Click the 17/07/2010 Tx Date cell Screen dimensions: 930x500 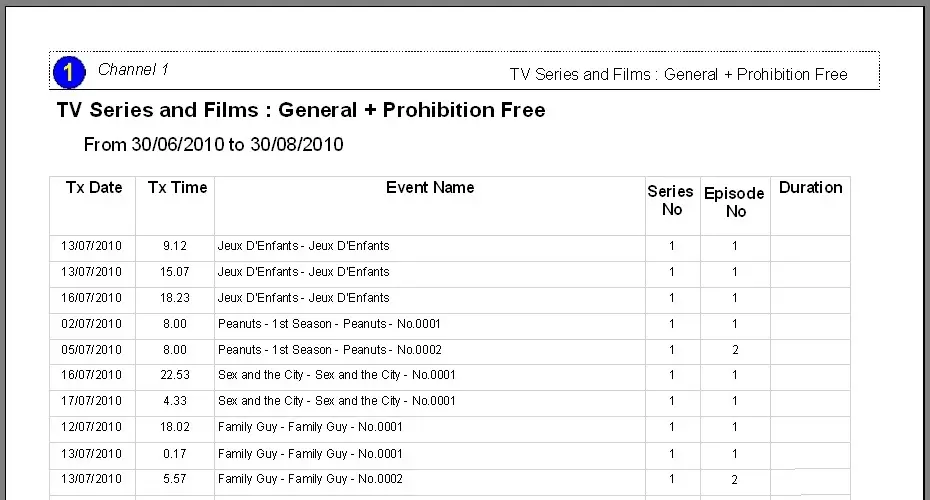click(91, 401)
